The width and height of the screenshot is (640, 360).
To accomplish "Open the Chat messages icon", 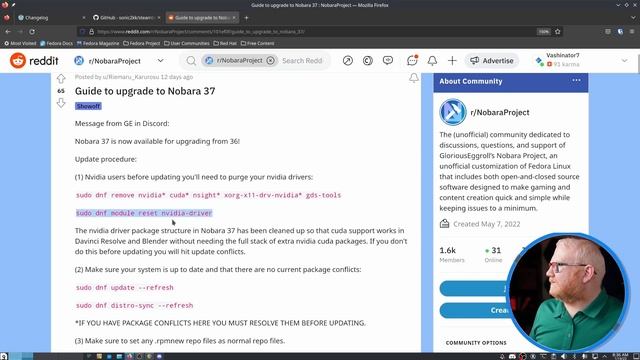I will [x=412, y=61].
